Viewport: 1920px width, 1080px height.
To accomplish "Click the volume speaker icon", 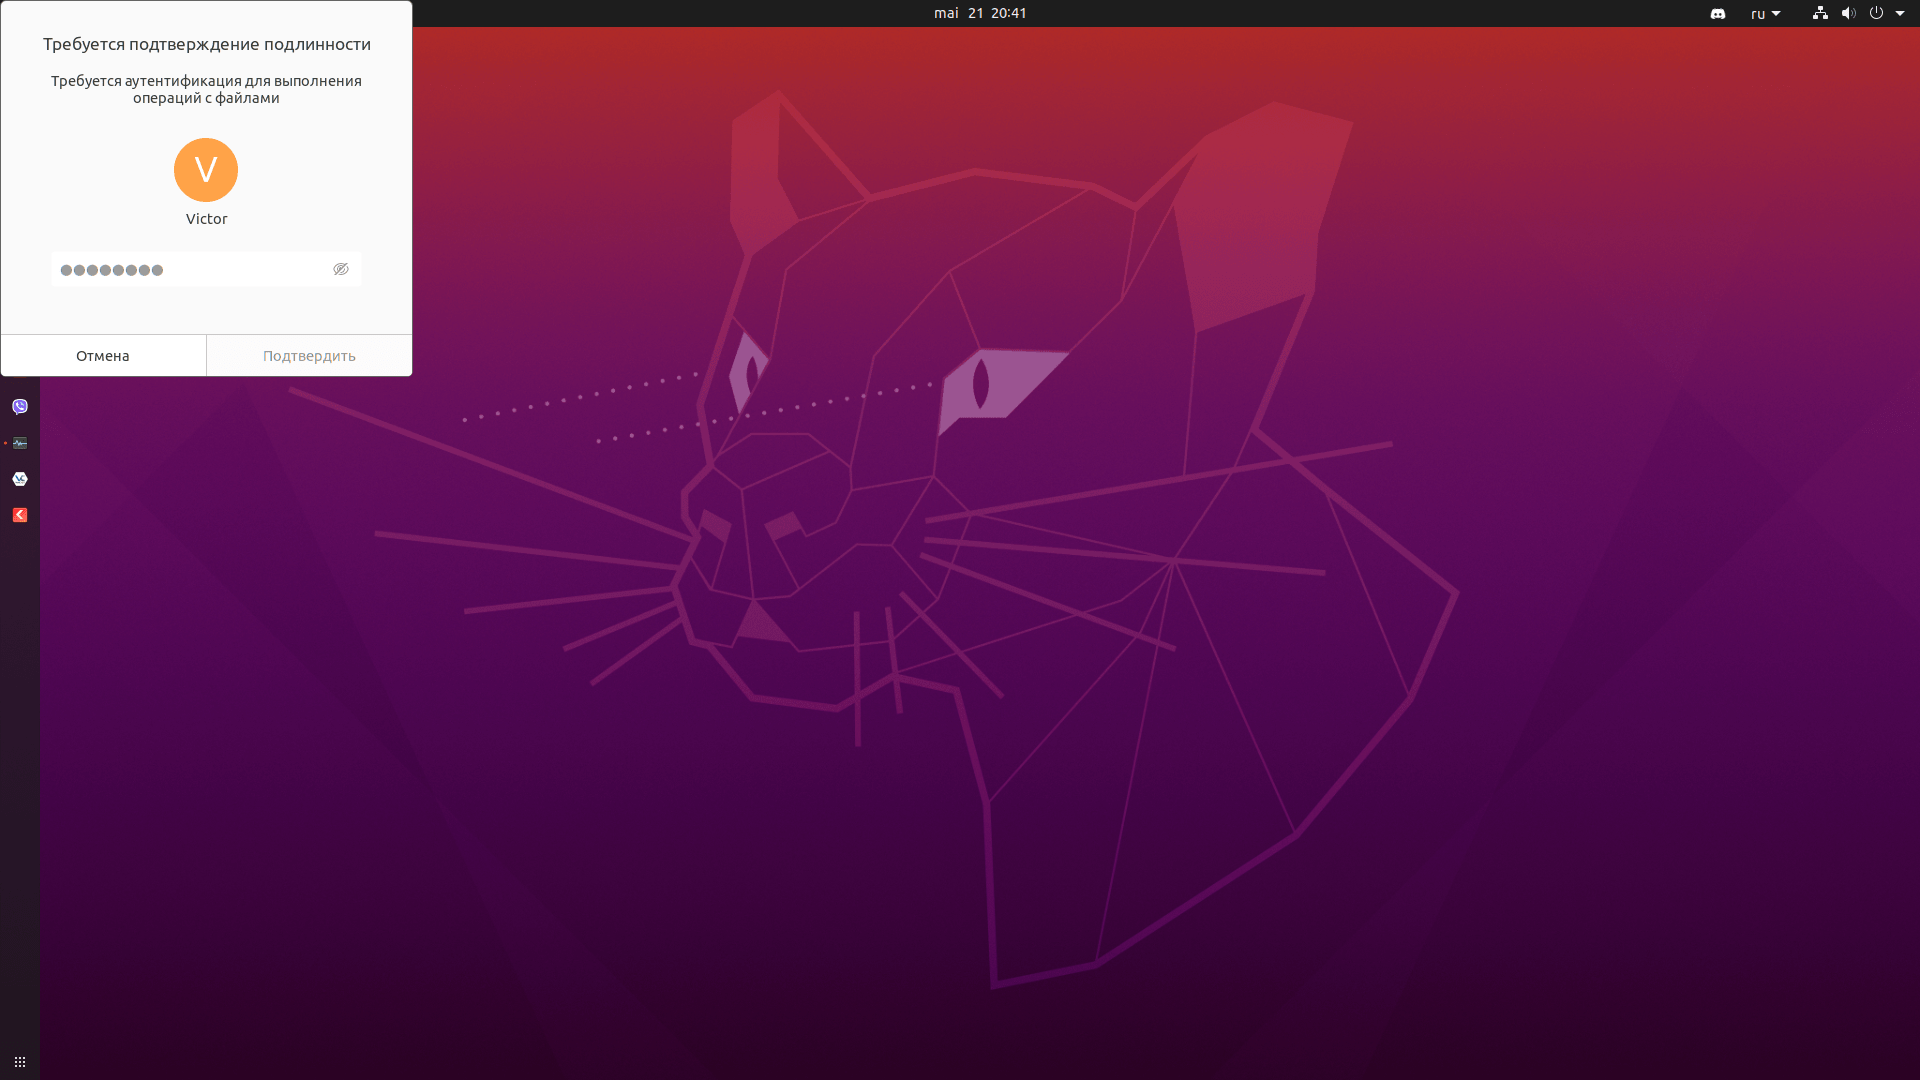I will pos(1848,13).
